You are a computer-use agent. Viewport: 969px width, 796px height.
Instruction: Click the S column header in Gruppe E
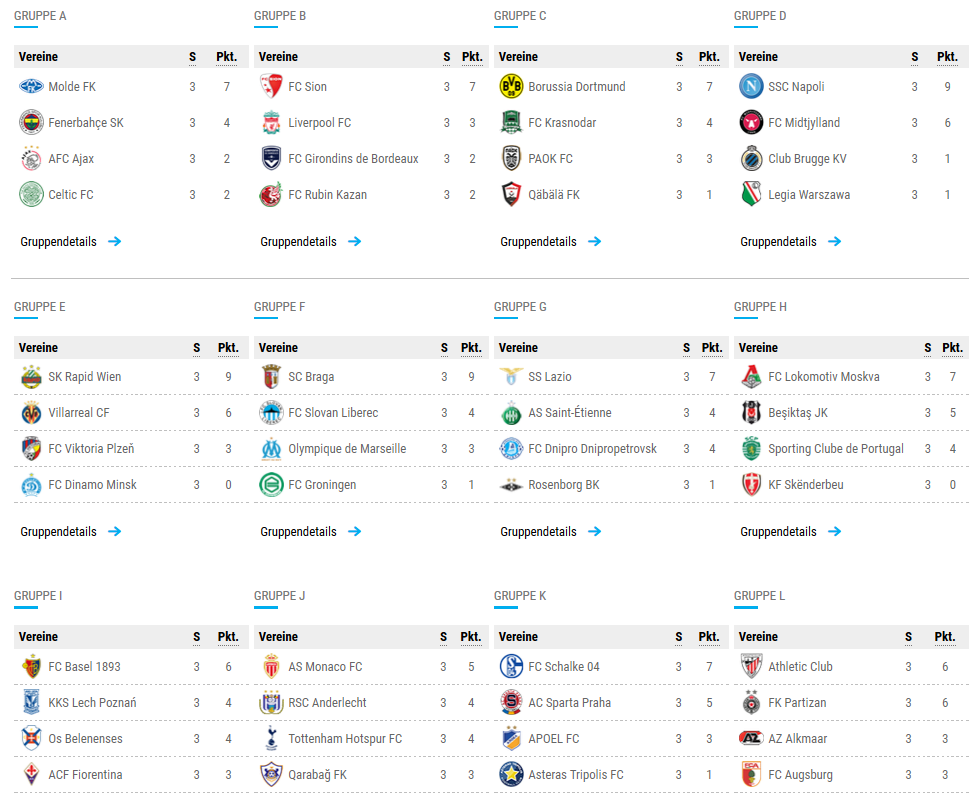197,348
